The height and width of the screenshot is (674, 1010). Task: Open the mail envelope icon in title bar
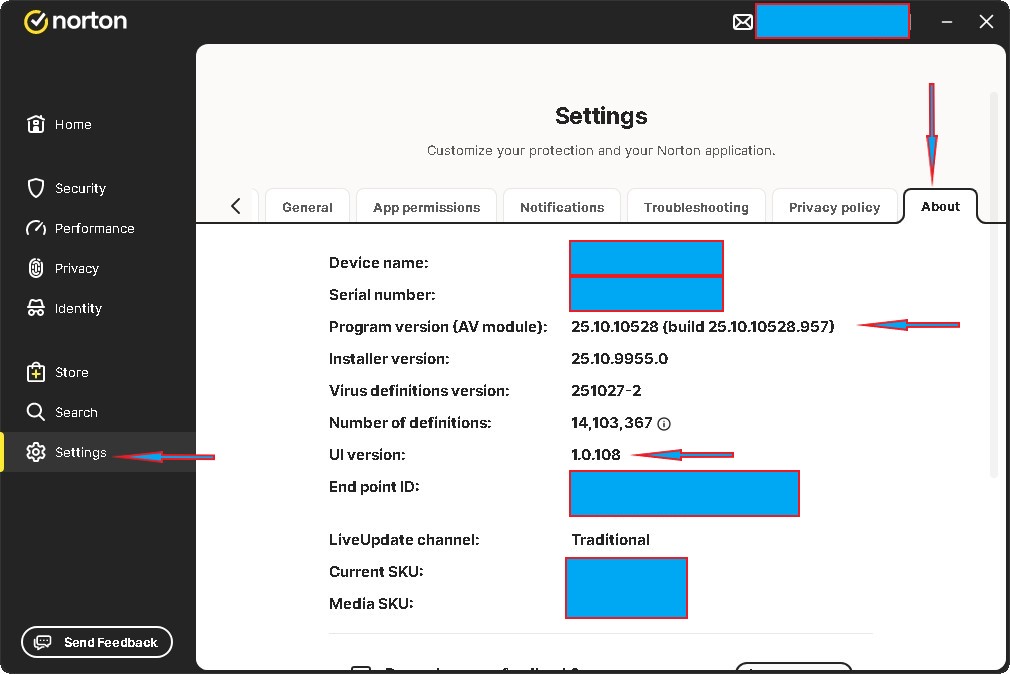click(x=742, y=22)
